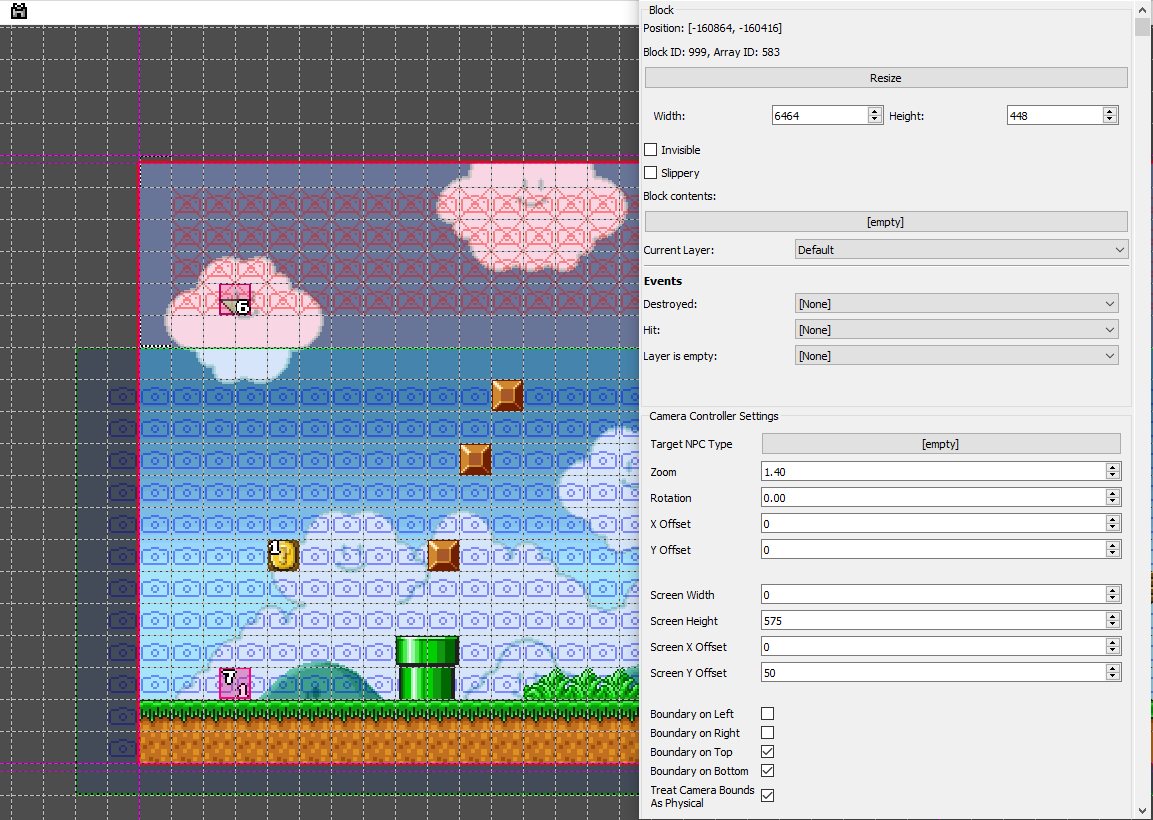Click the Screen X Offset spinner arrows
The height and width of the screenshot is (820, 1153).
point(1113,647)
